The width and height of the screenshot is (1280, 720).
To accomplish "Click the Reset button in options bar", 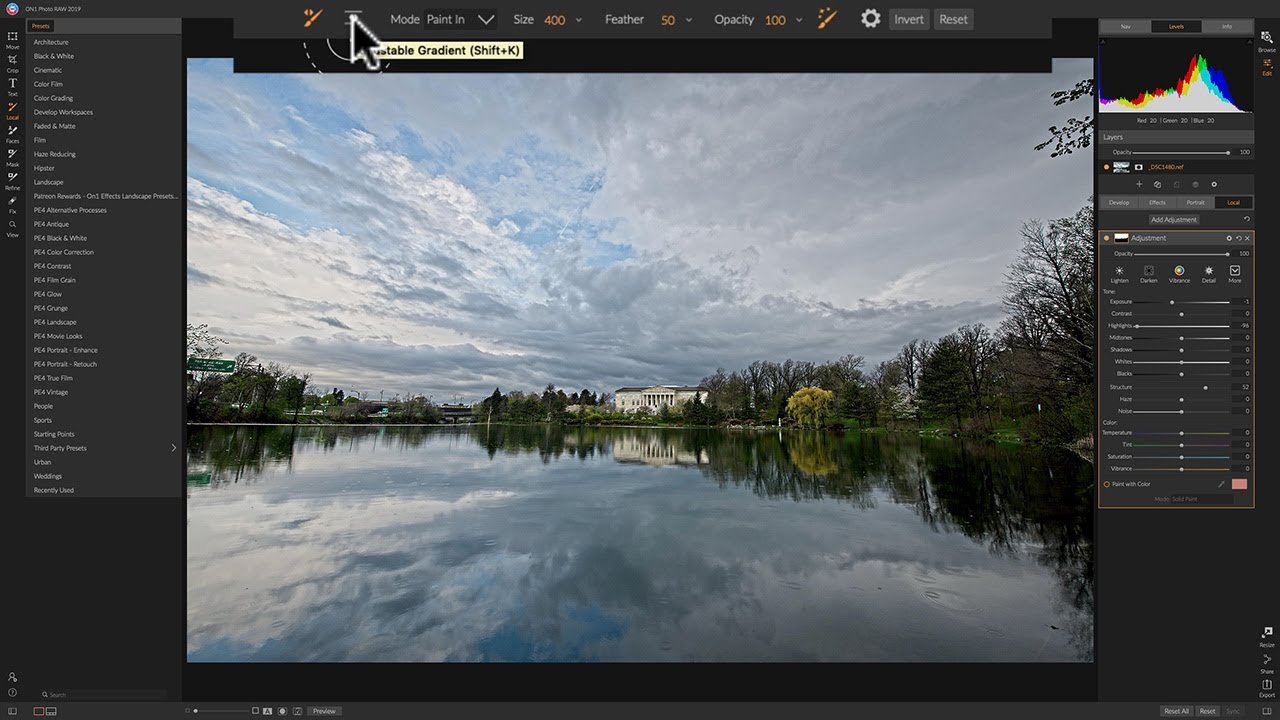I will (954, 19).
